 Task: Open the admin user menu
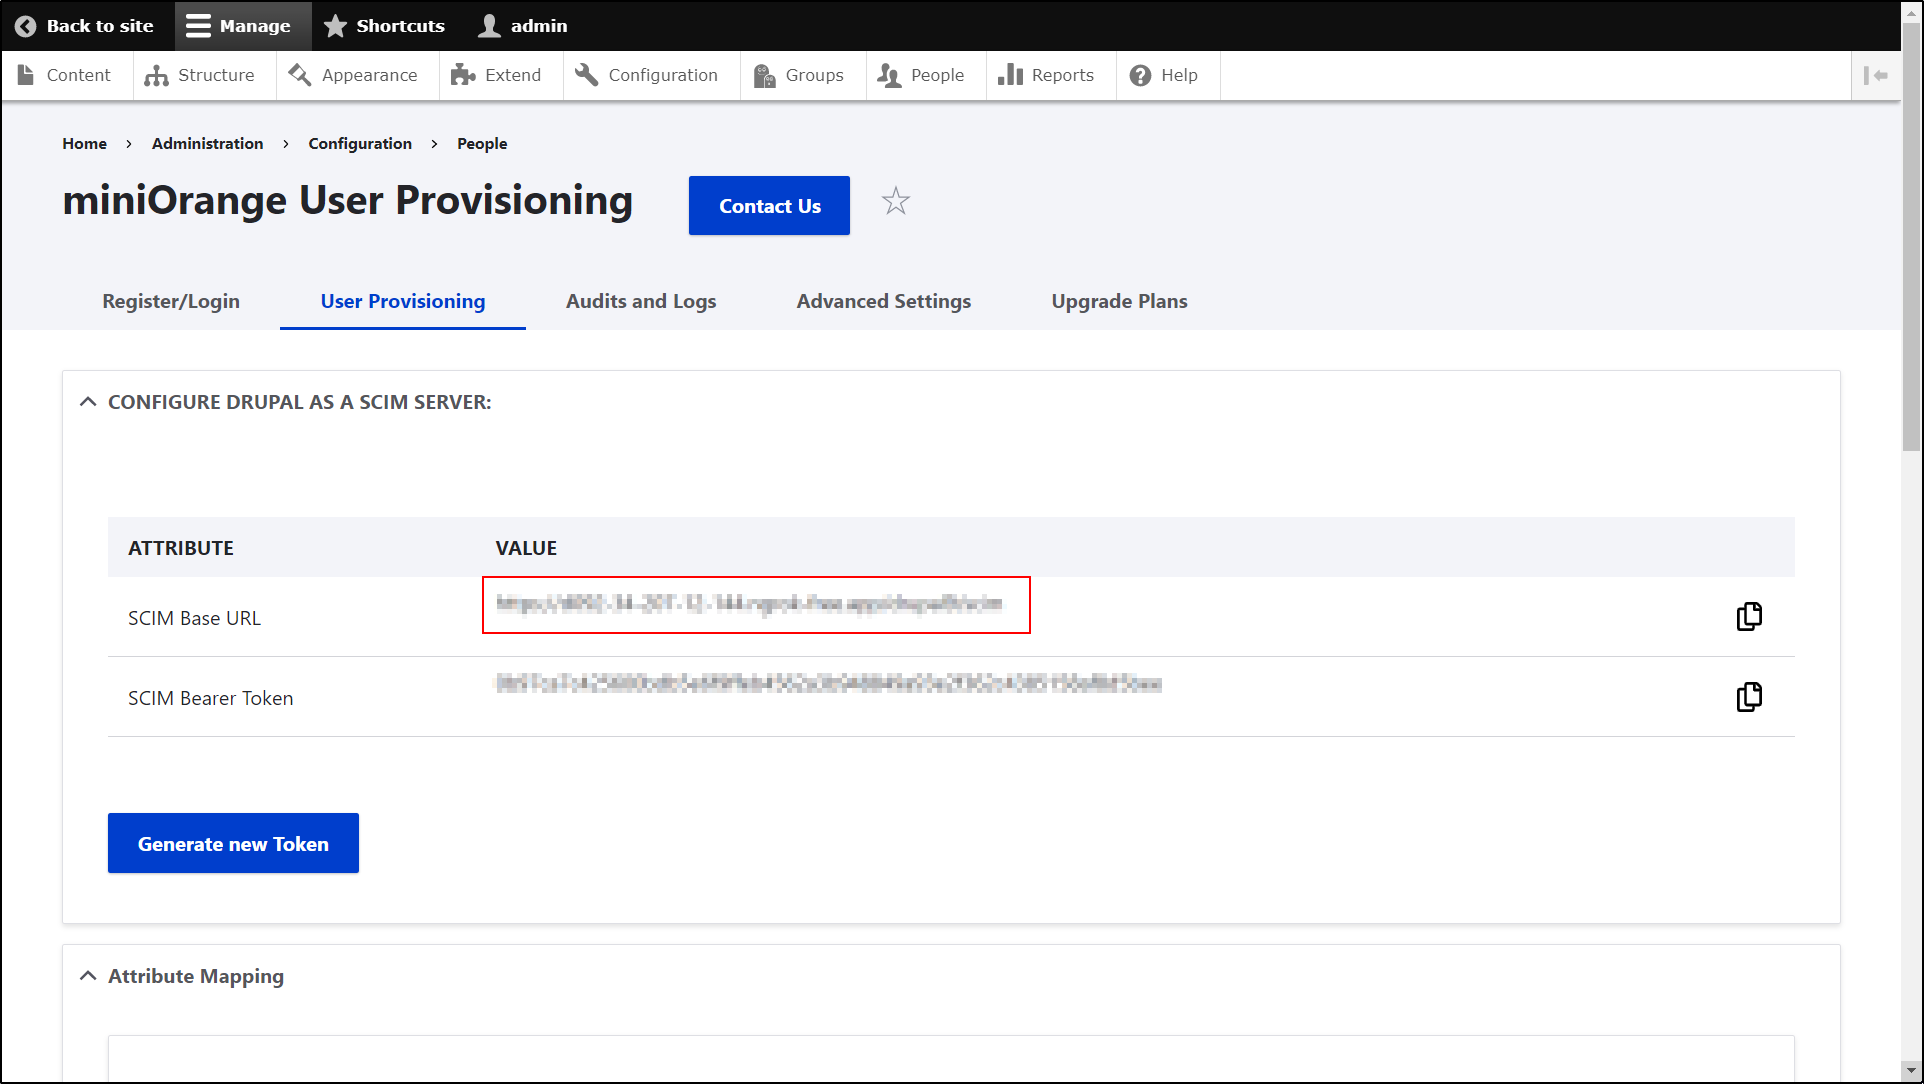[522, 26]
